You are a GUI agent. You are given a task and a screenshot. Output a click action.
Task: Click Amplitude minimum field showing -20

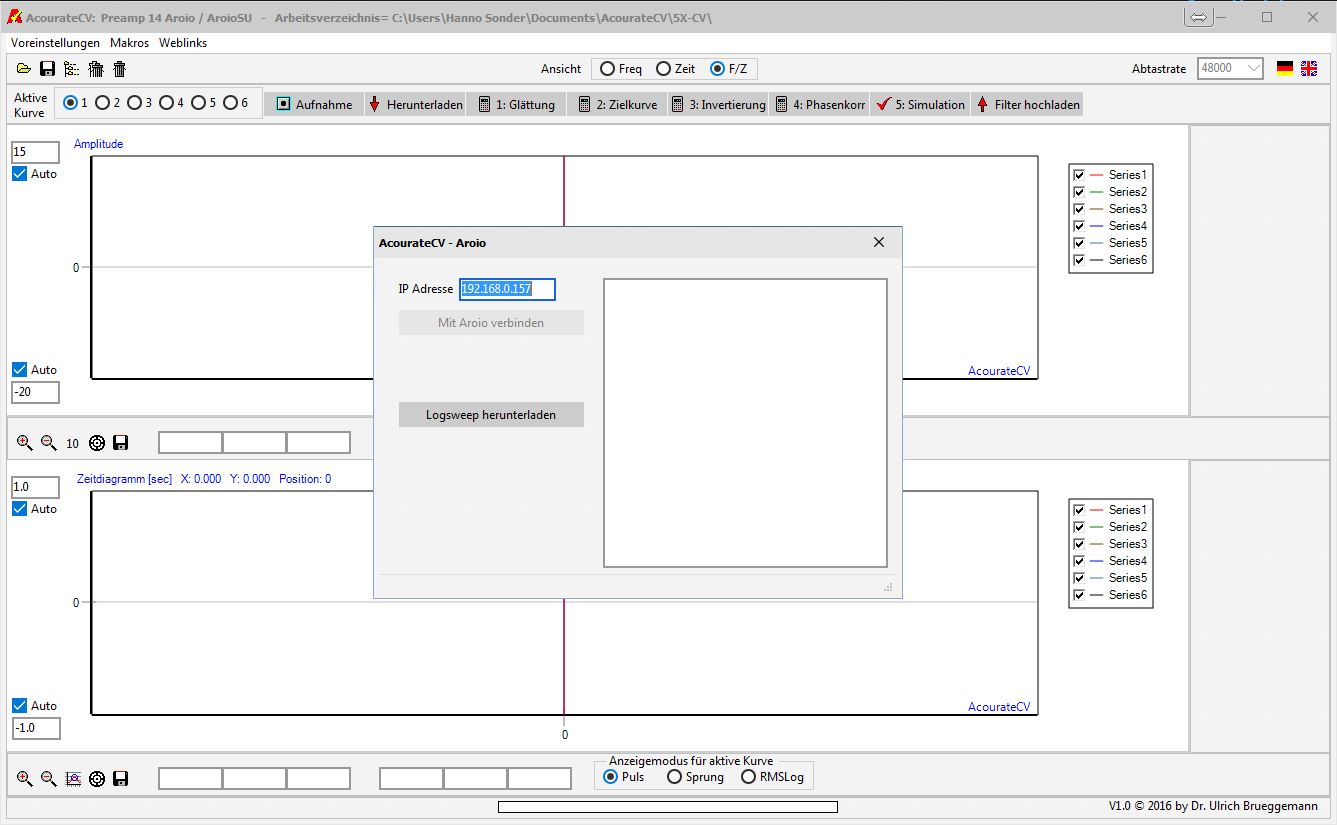[x=35, y=392]
